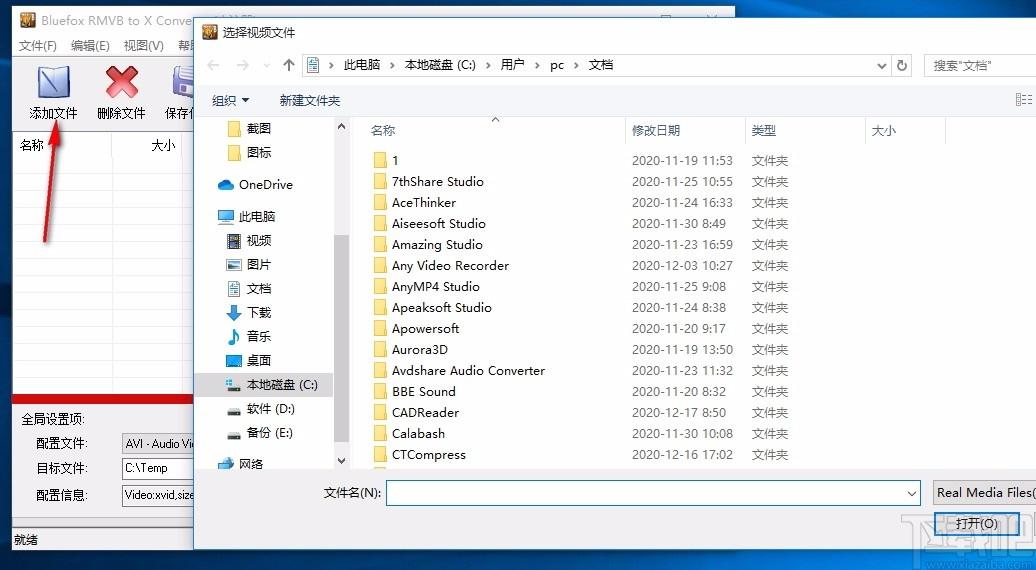1036x570 pixels.
Task: Refresh the folder view in address bar
Action: 901,65
